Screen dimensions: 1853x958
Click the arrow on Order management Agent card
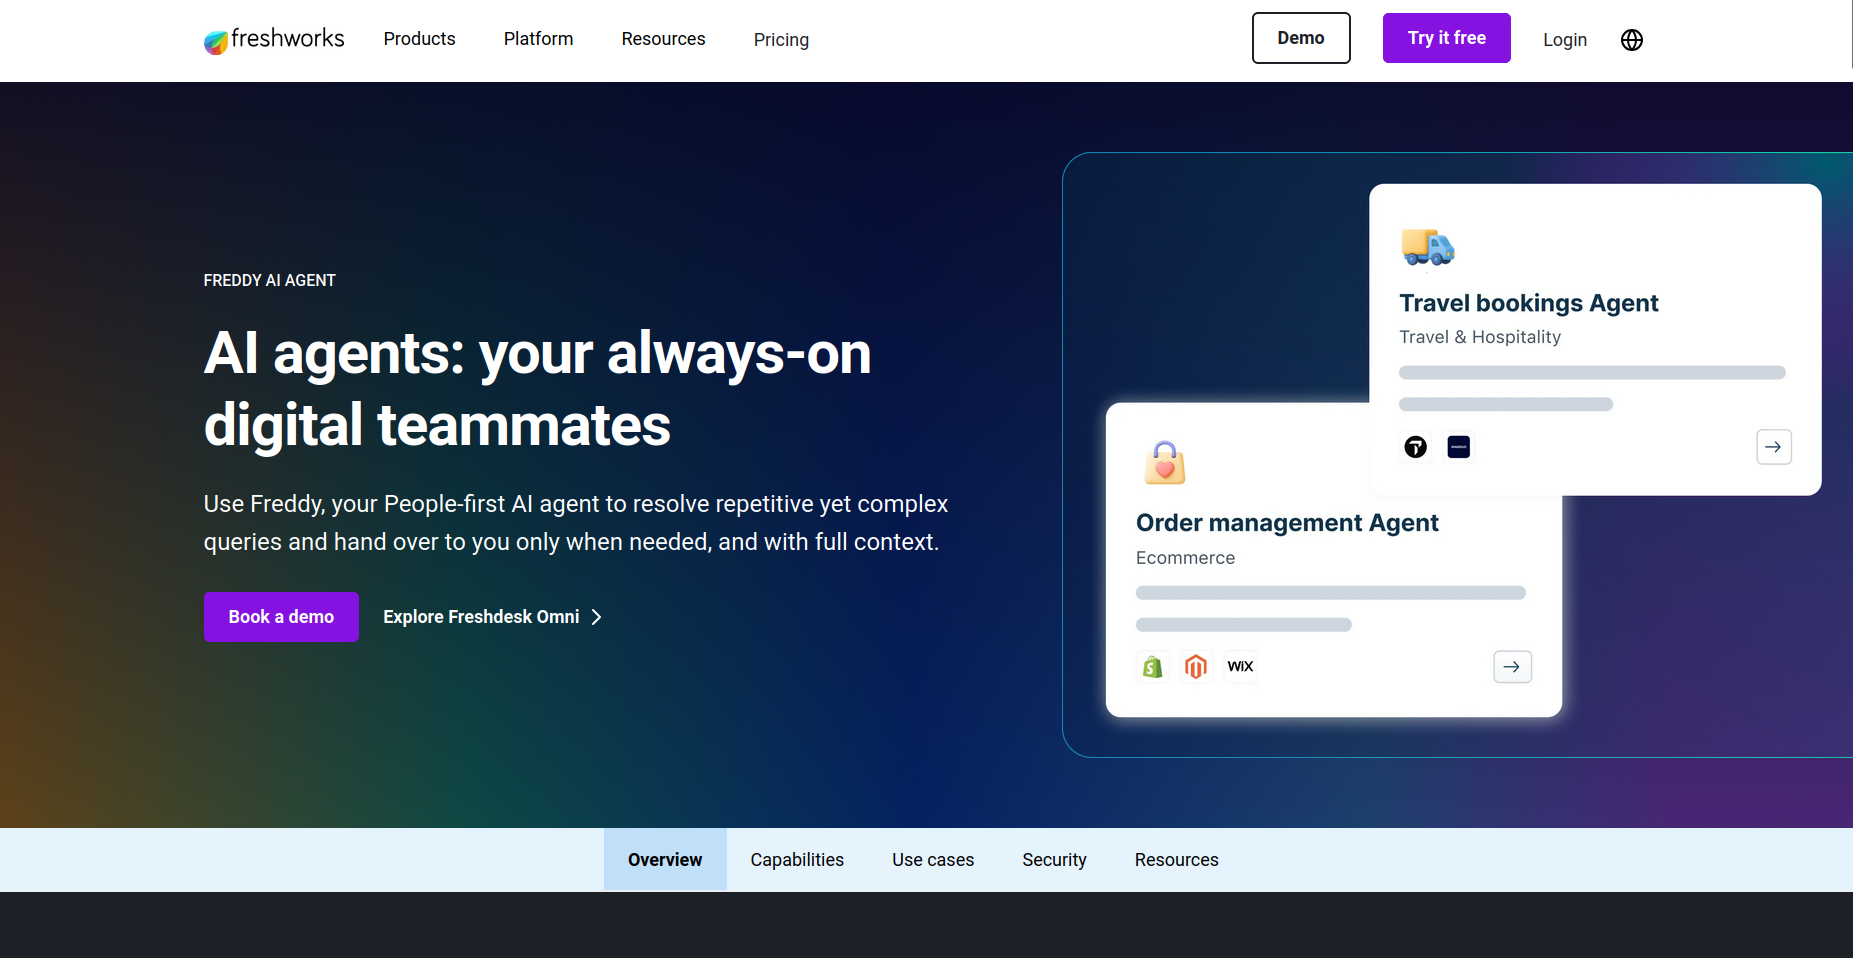(x=1512, y=667)
